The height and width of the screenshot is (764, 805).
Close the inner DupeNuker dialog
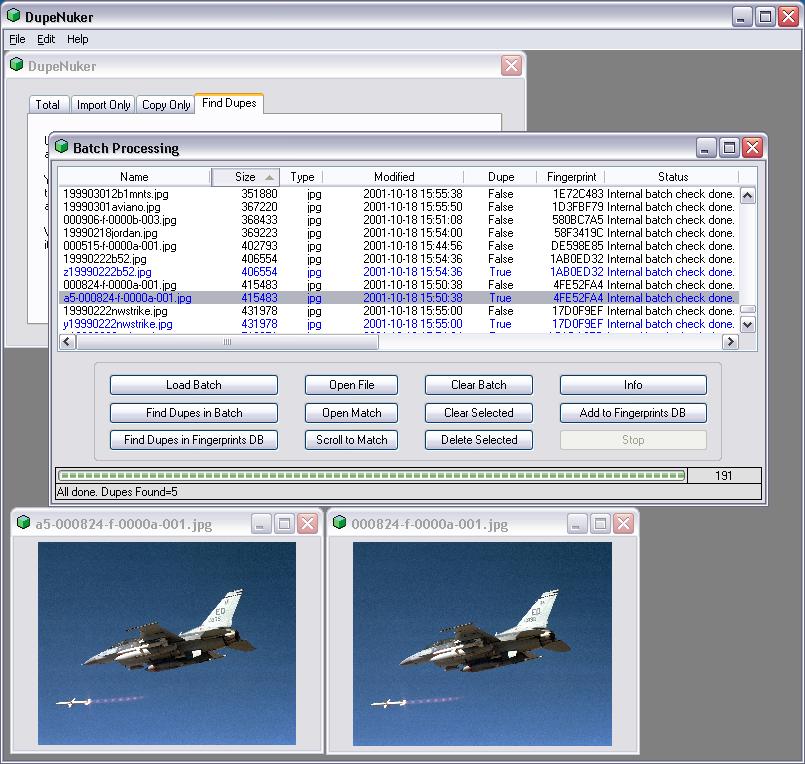click(x=511, y=66)
